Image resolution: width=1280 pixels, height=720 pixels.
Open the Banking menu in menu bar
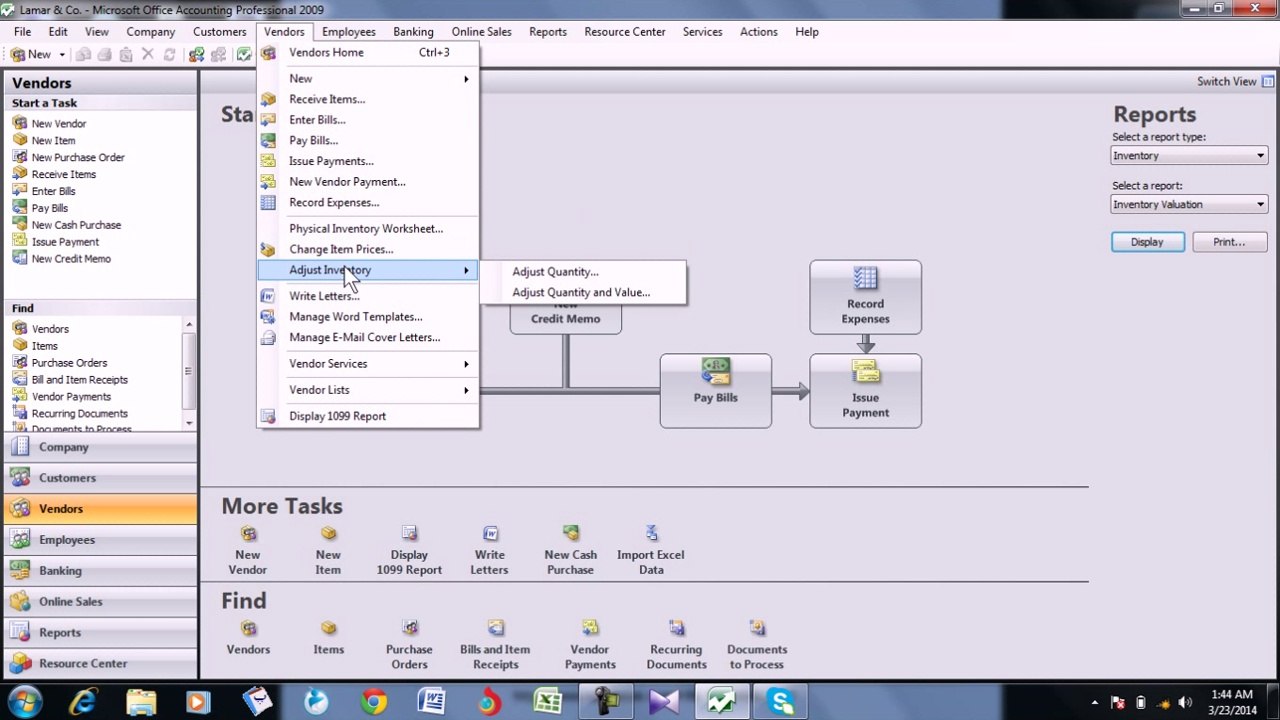click(413, 32)
